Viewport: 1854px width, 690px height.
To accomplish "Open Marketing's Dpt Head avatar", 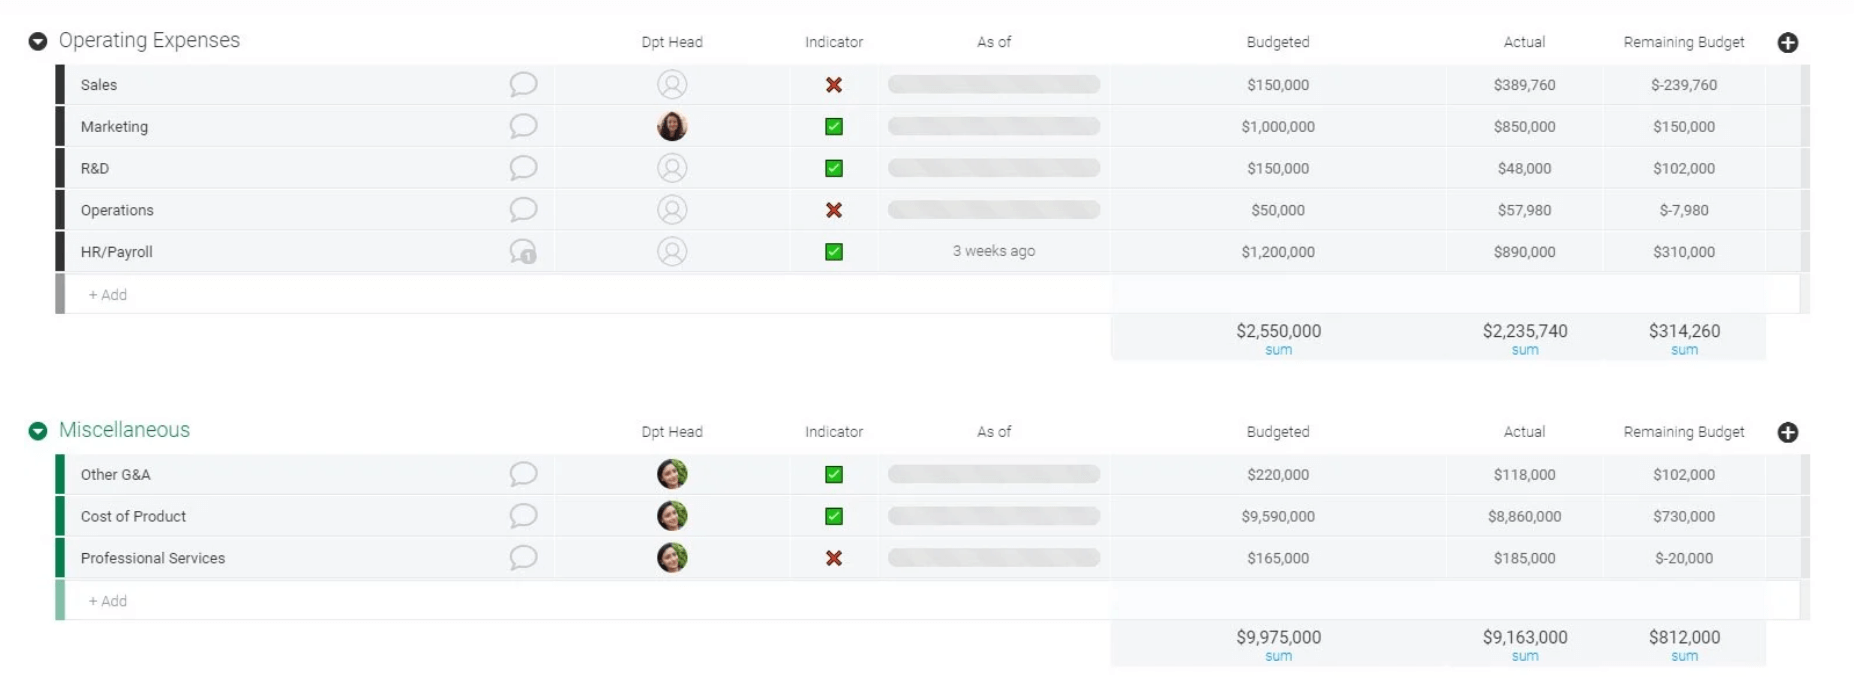I will 672,127.
